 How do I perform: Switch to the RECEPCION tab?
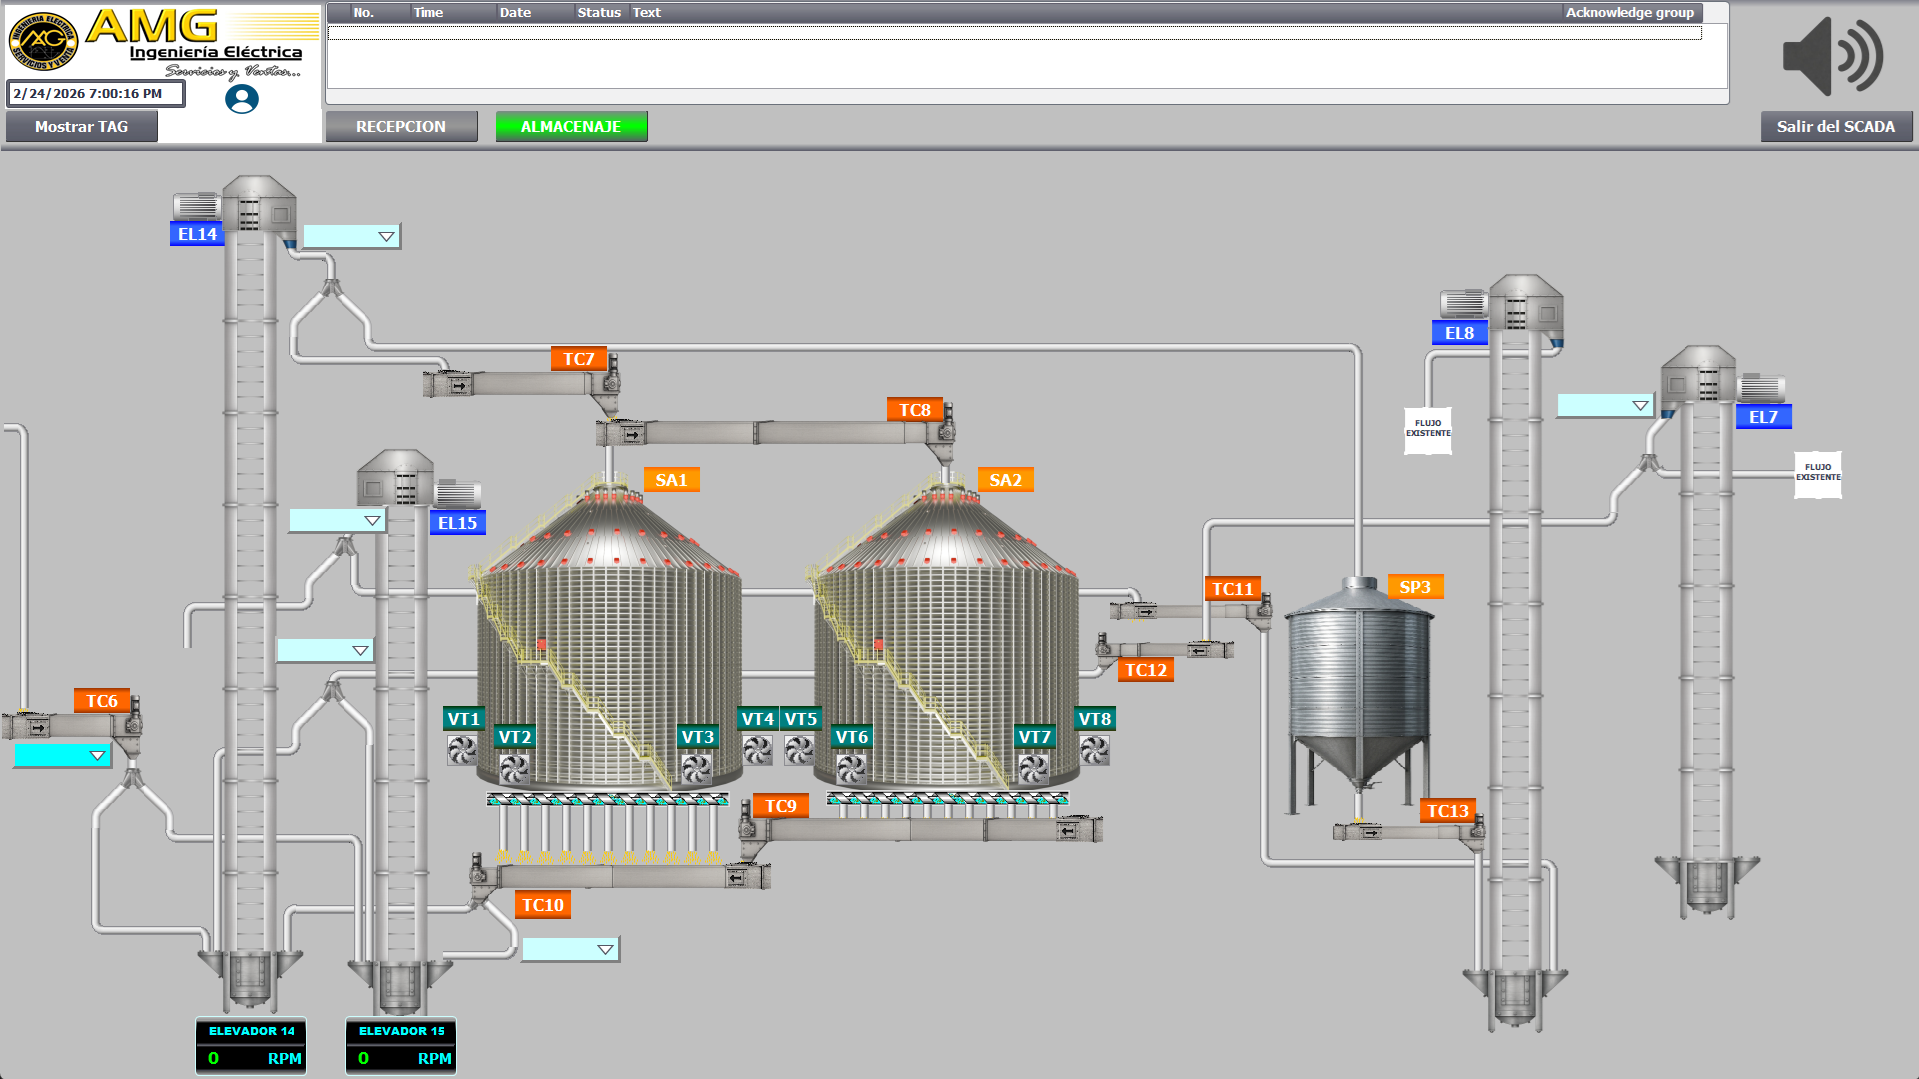click(x=401, y=126)
